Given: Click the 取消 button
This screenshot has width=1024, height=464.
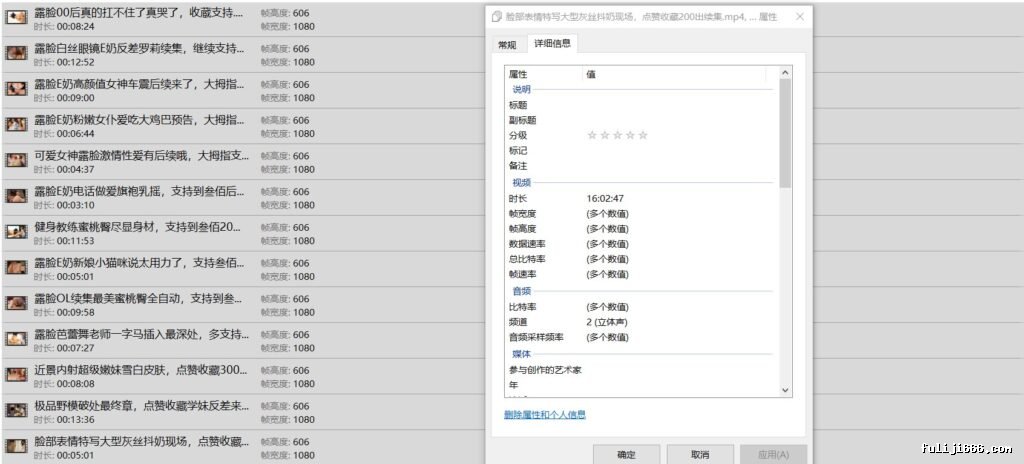Looking at the screenshot, I should [x=699, y=455].
